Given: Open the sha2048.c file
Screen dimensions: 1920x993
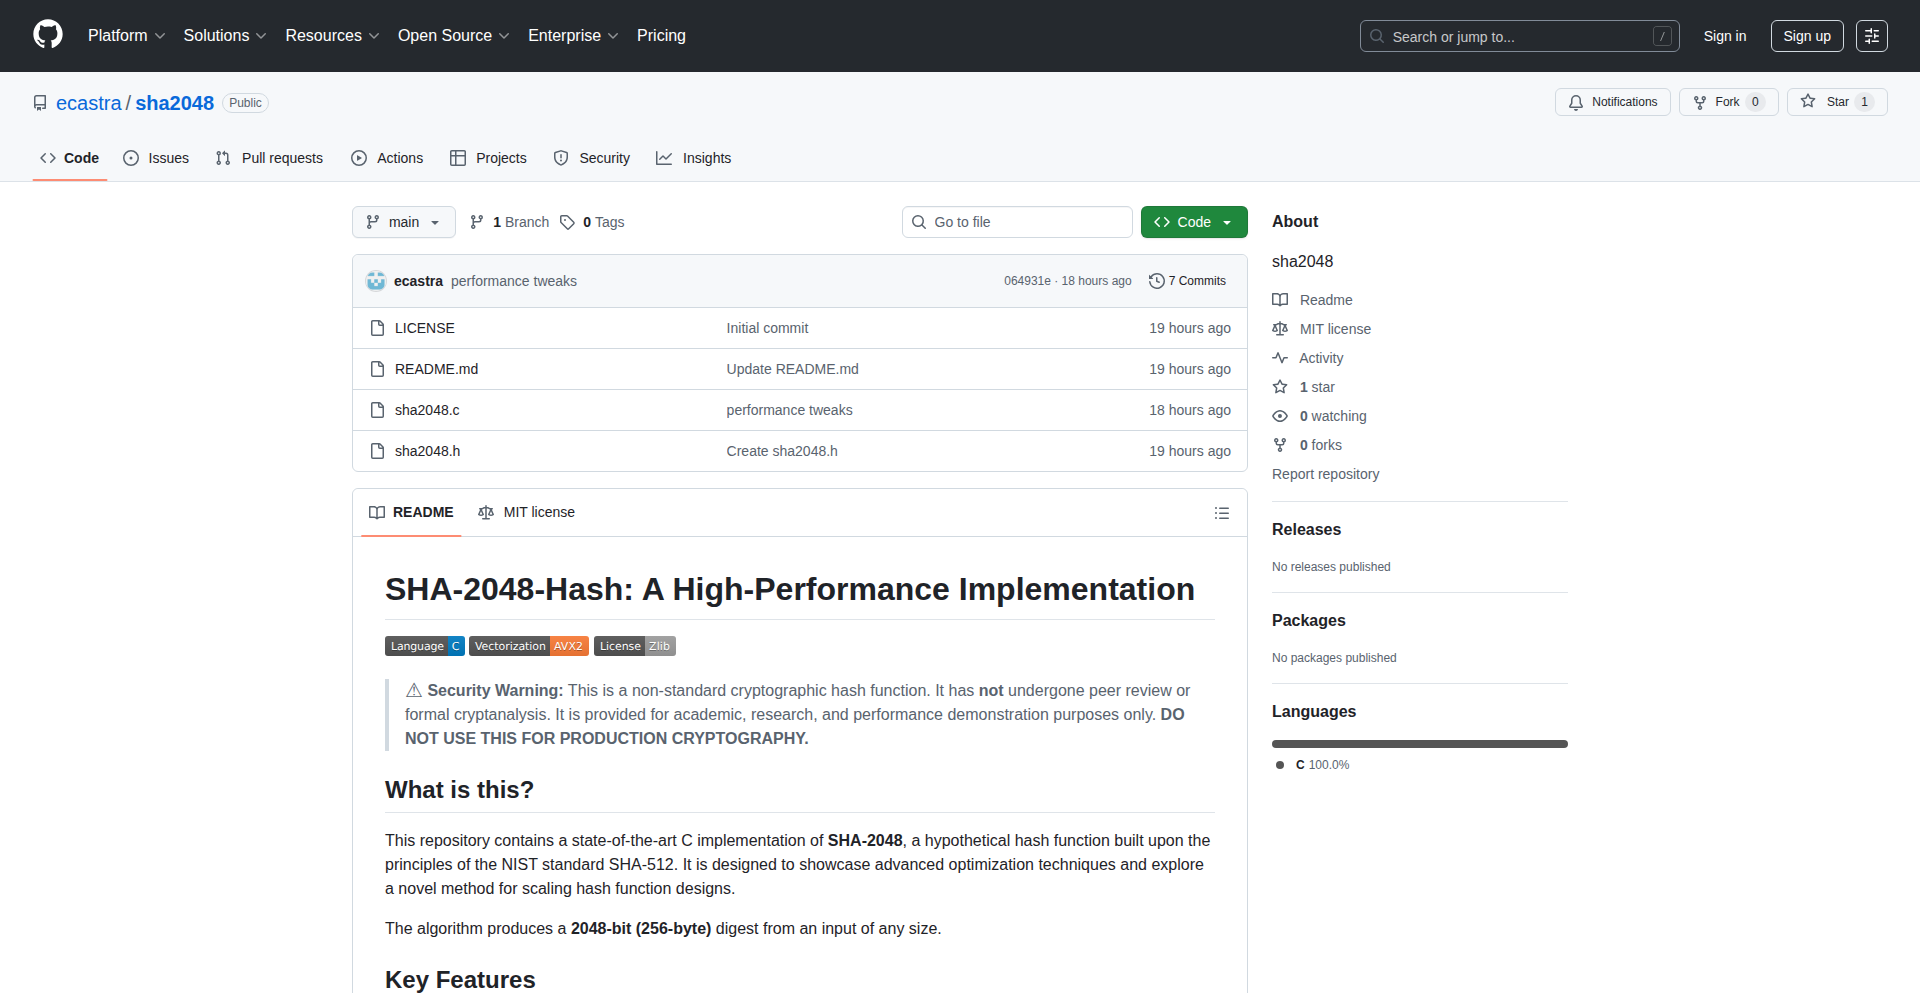Looking at the screenshot, I should (x=427, y=410).
